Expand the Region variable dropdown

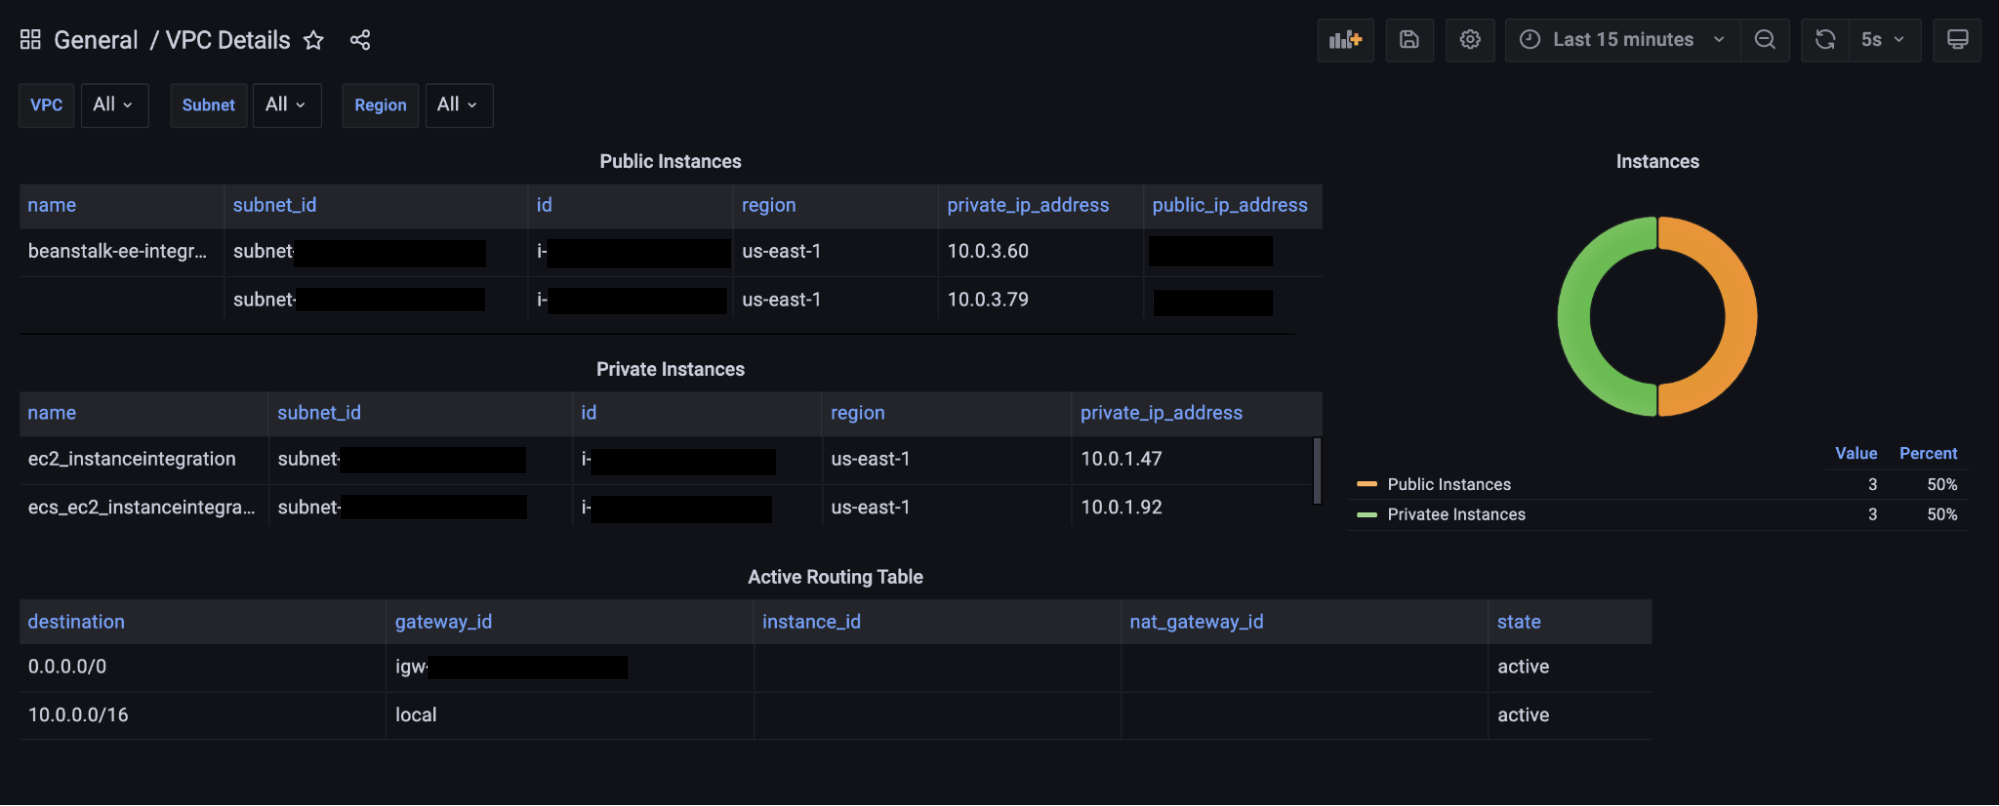459,105
